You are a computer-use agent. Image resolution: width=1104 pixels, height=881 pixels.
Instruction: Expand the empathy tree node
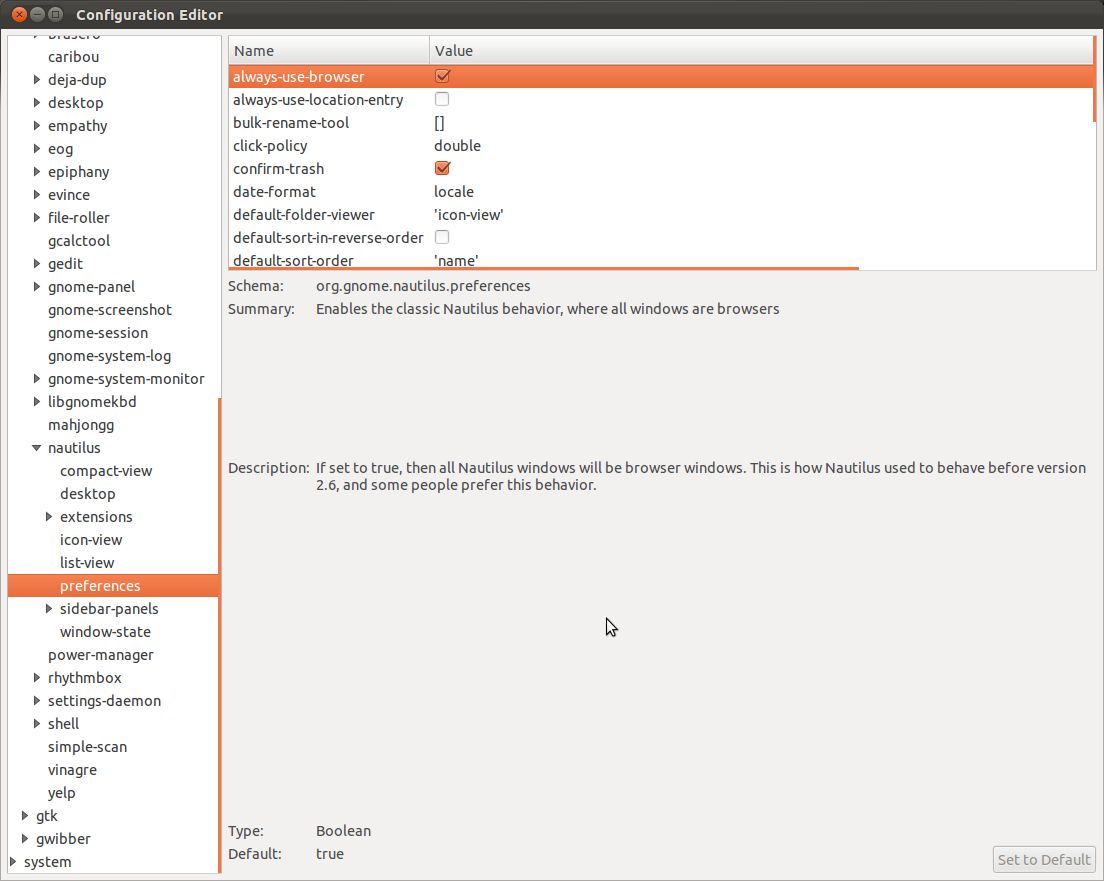37,125
